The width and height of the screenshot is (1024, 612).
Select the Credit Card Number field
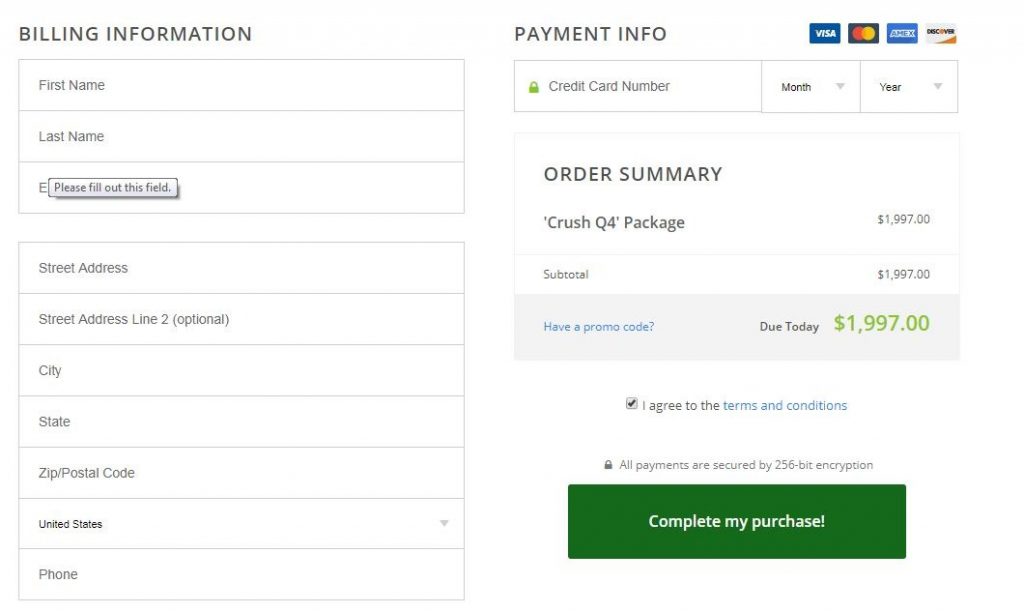(x=650, y=87)
